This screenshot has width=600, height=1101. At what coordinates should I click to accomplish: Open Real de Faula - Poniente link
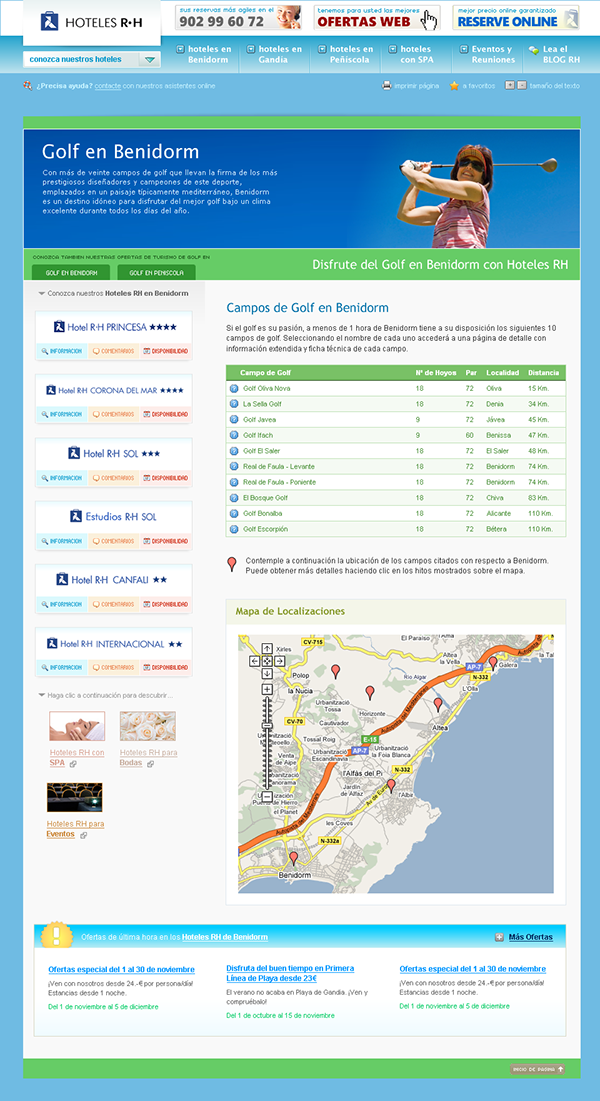click(x=280, y=482)
